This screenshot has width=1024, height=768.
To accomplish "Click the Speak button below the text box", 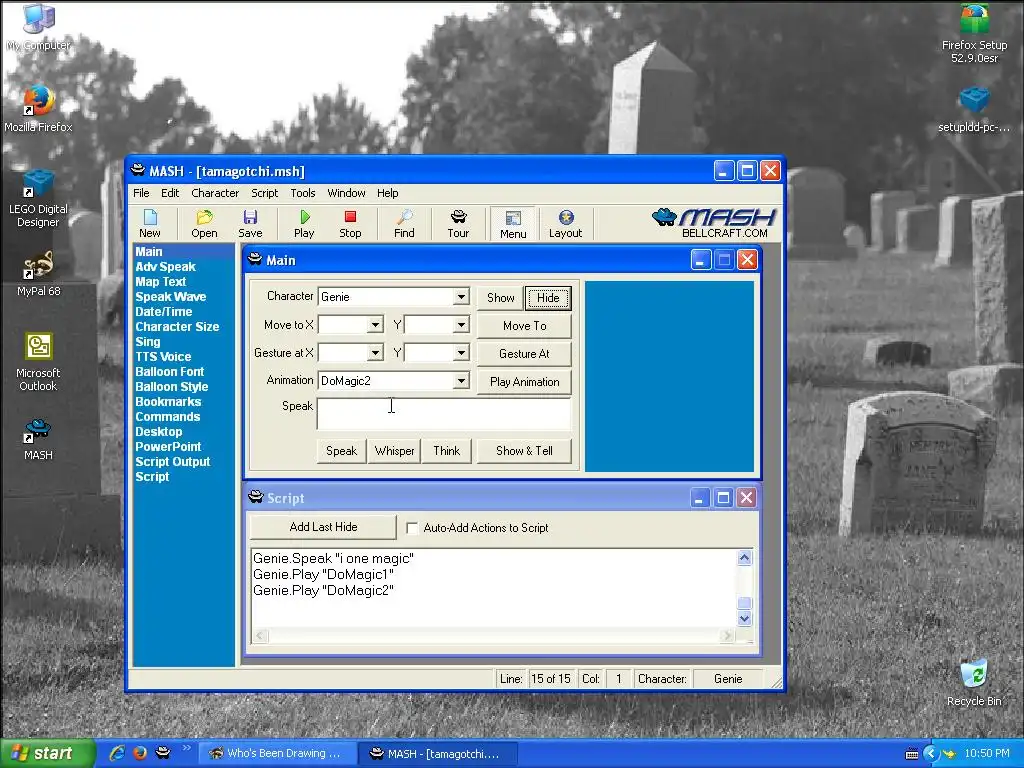I will coord(342,451).
